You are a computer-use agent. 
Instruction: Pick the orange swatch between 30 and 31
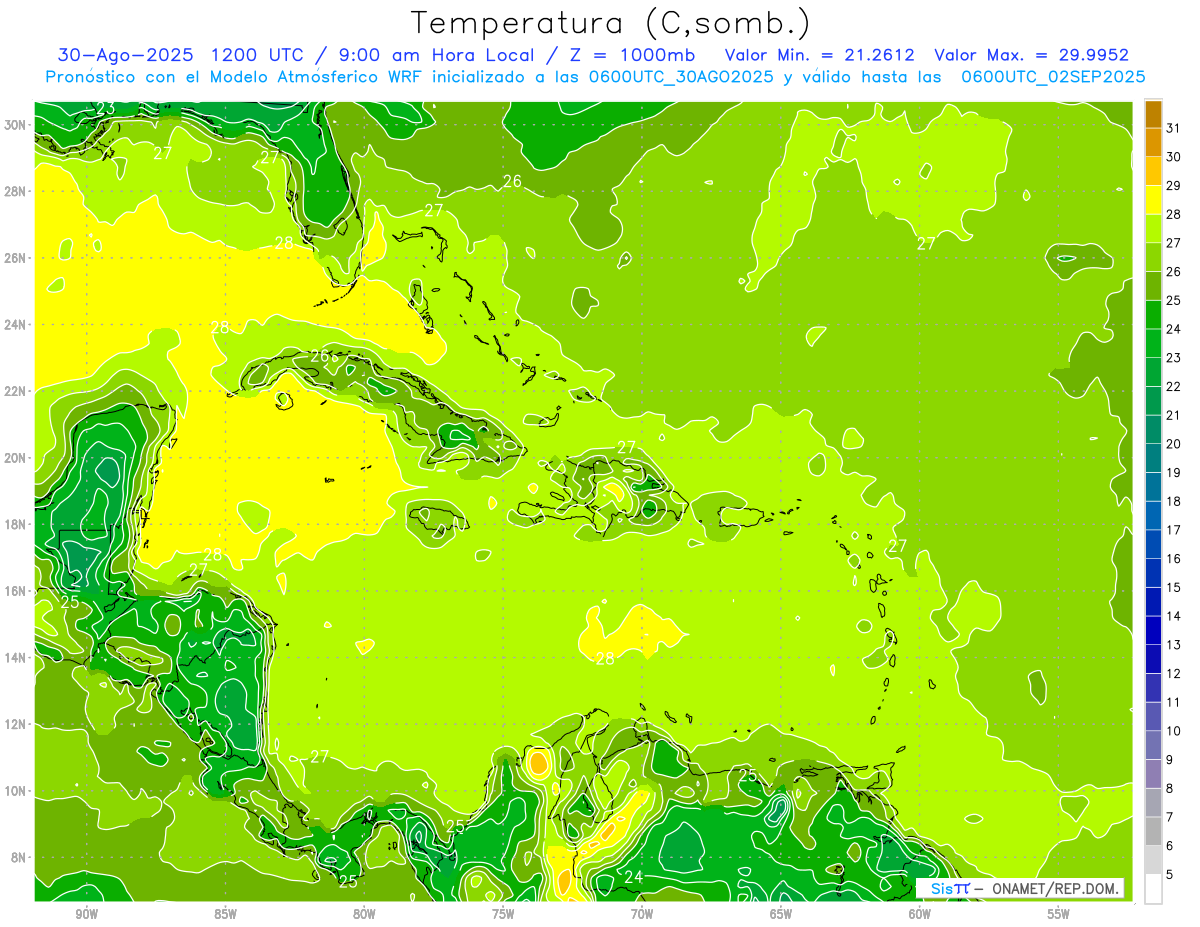point(1153,142)
